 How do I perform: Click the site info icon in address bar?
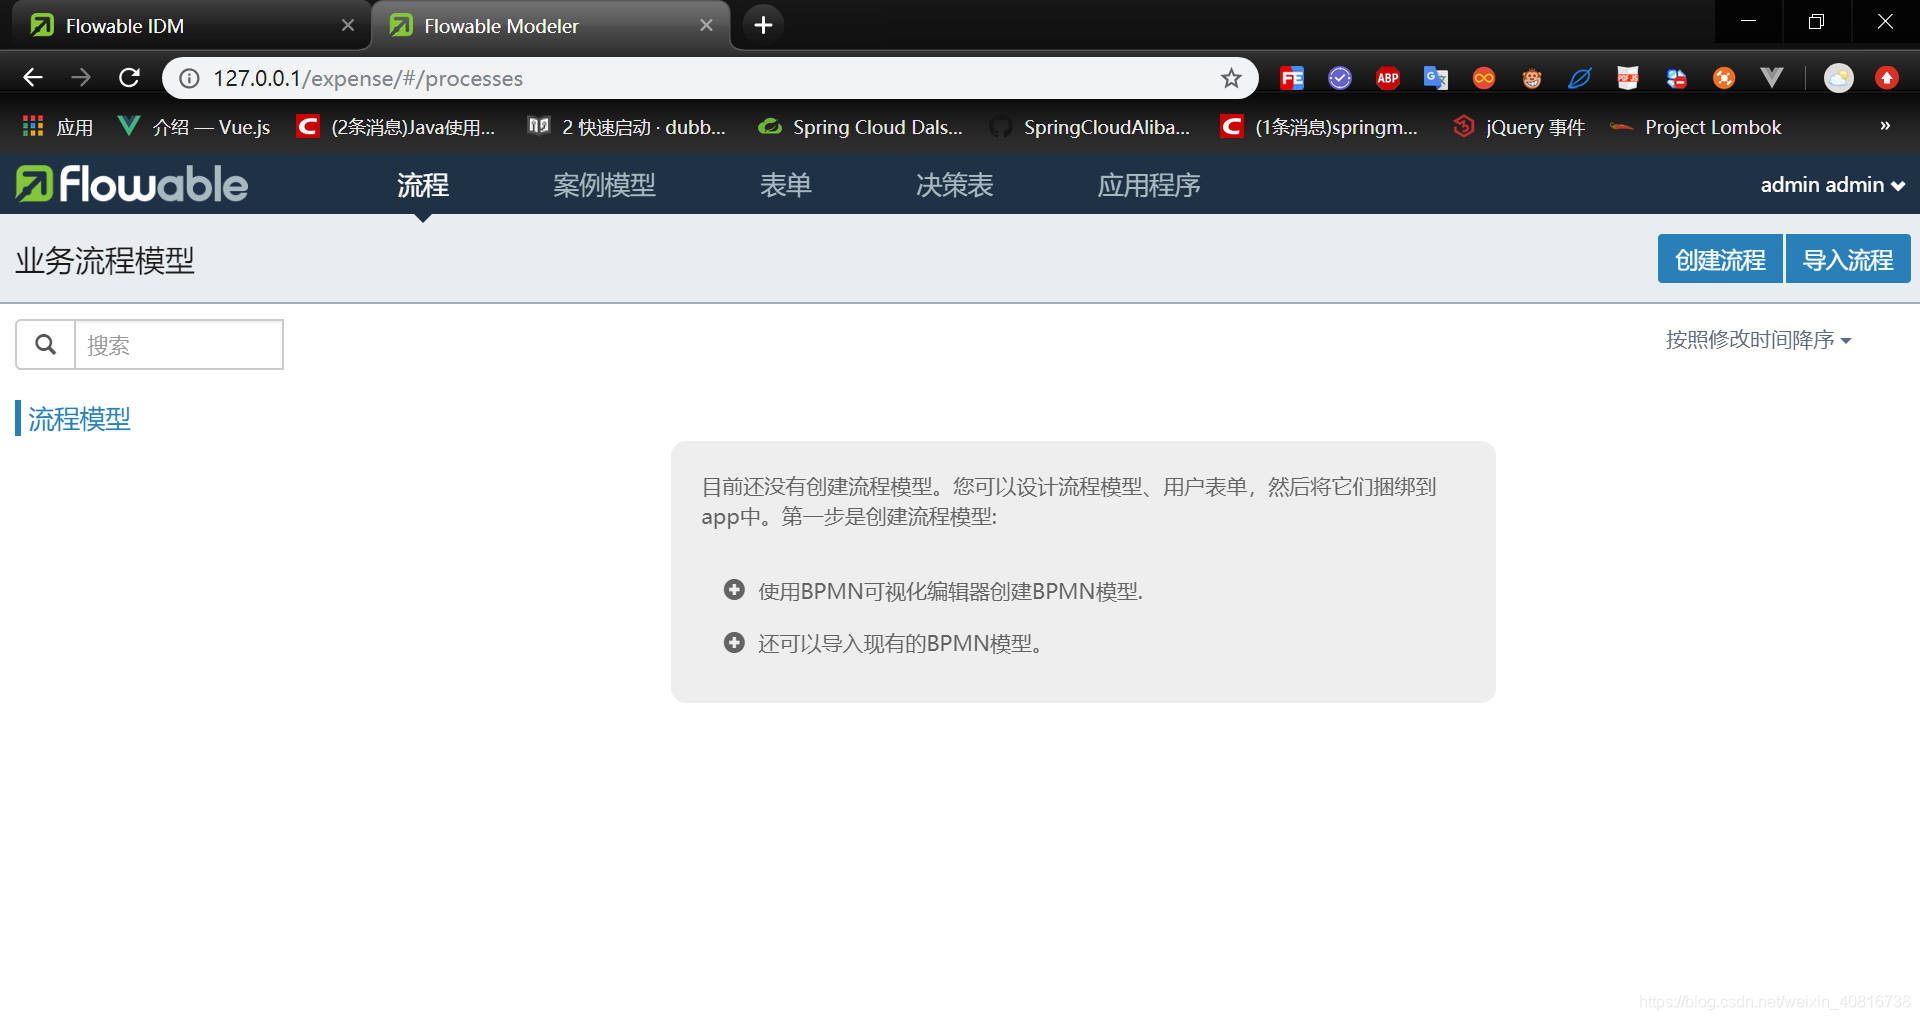coord(188,78)
